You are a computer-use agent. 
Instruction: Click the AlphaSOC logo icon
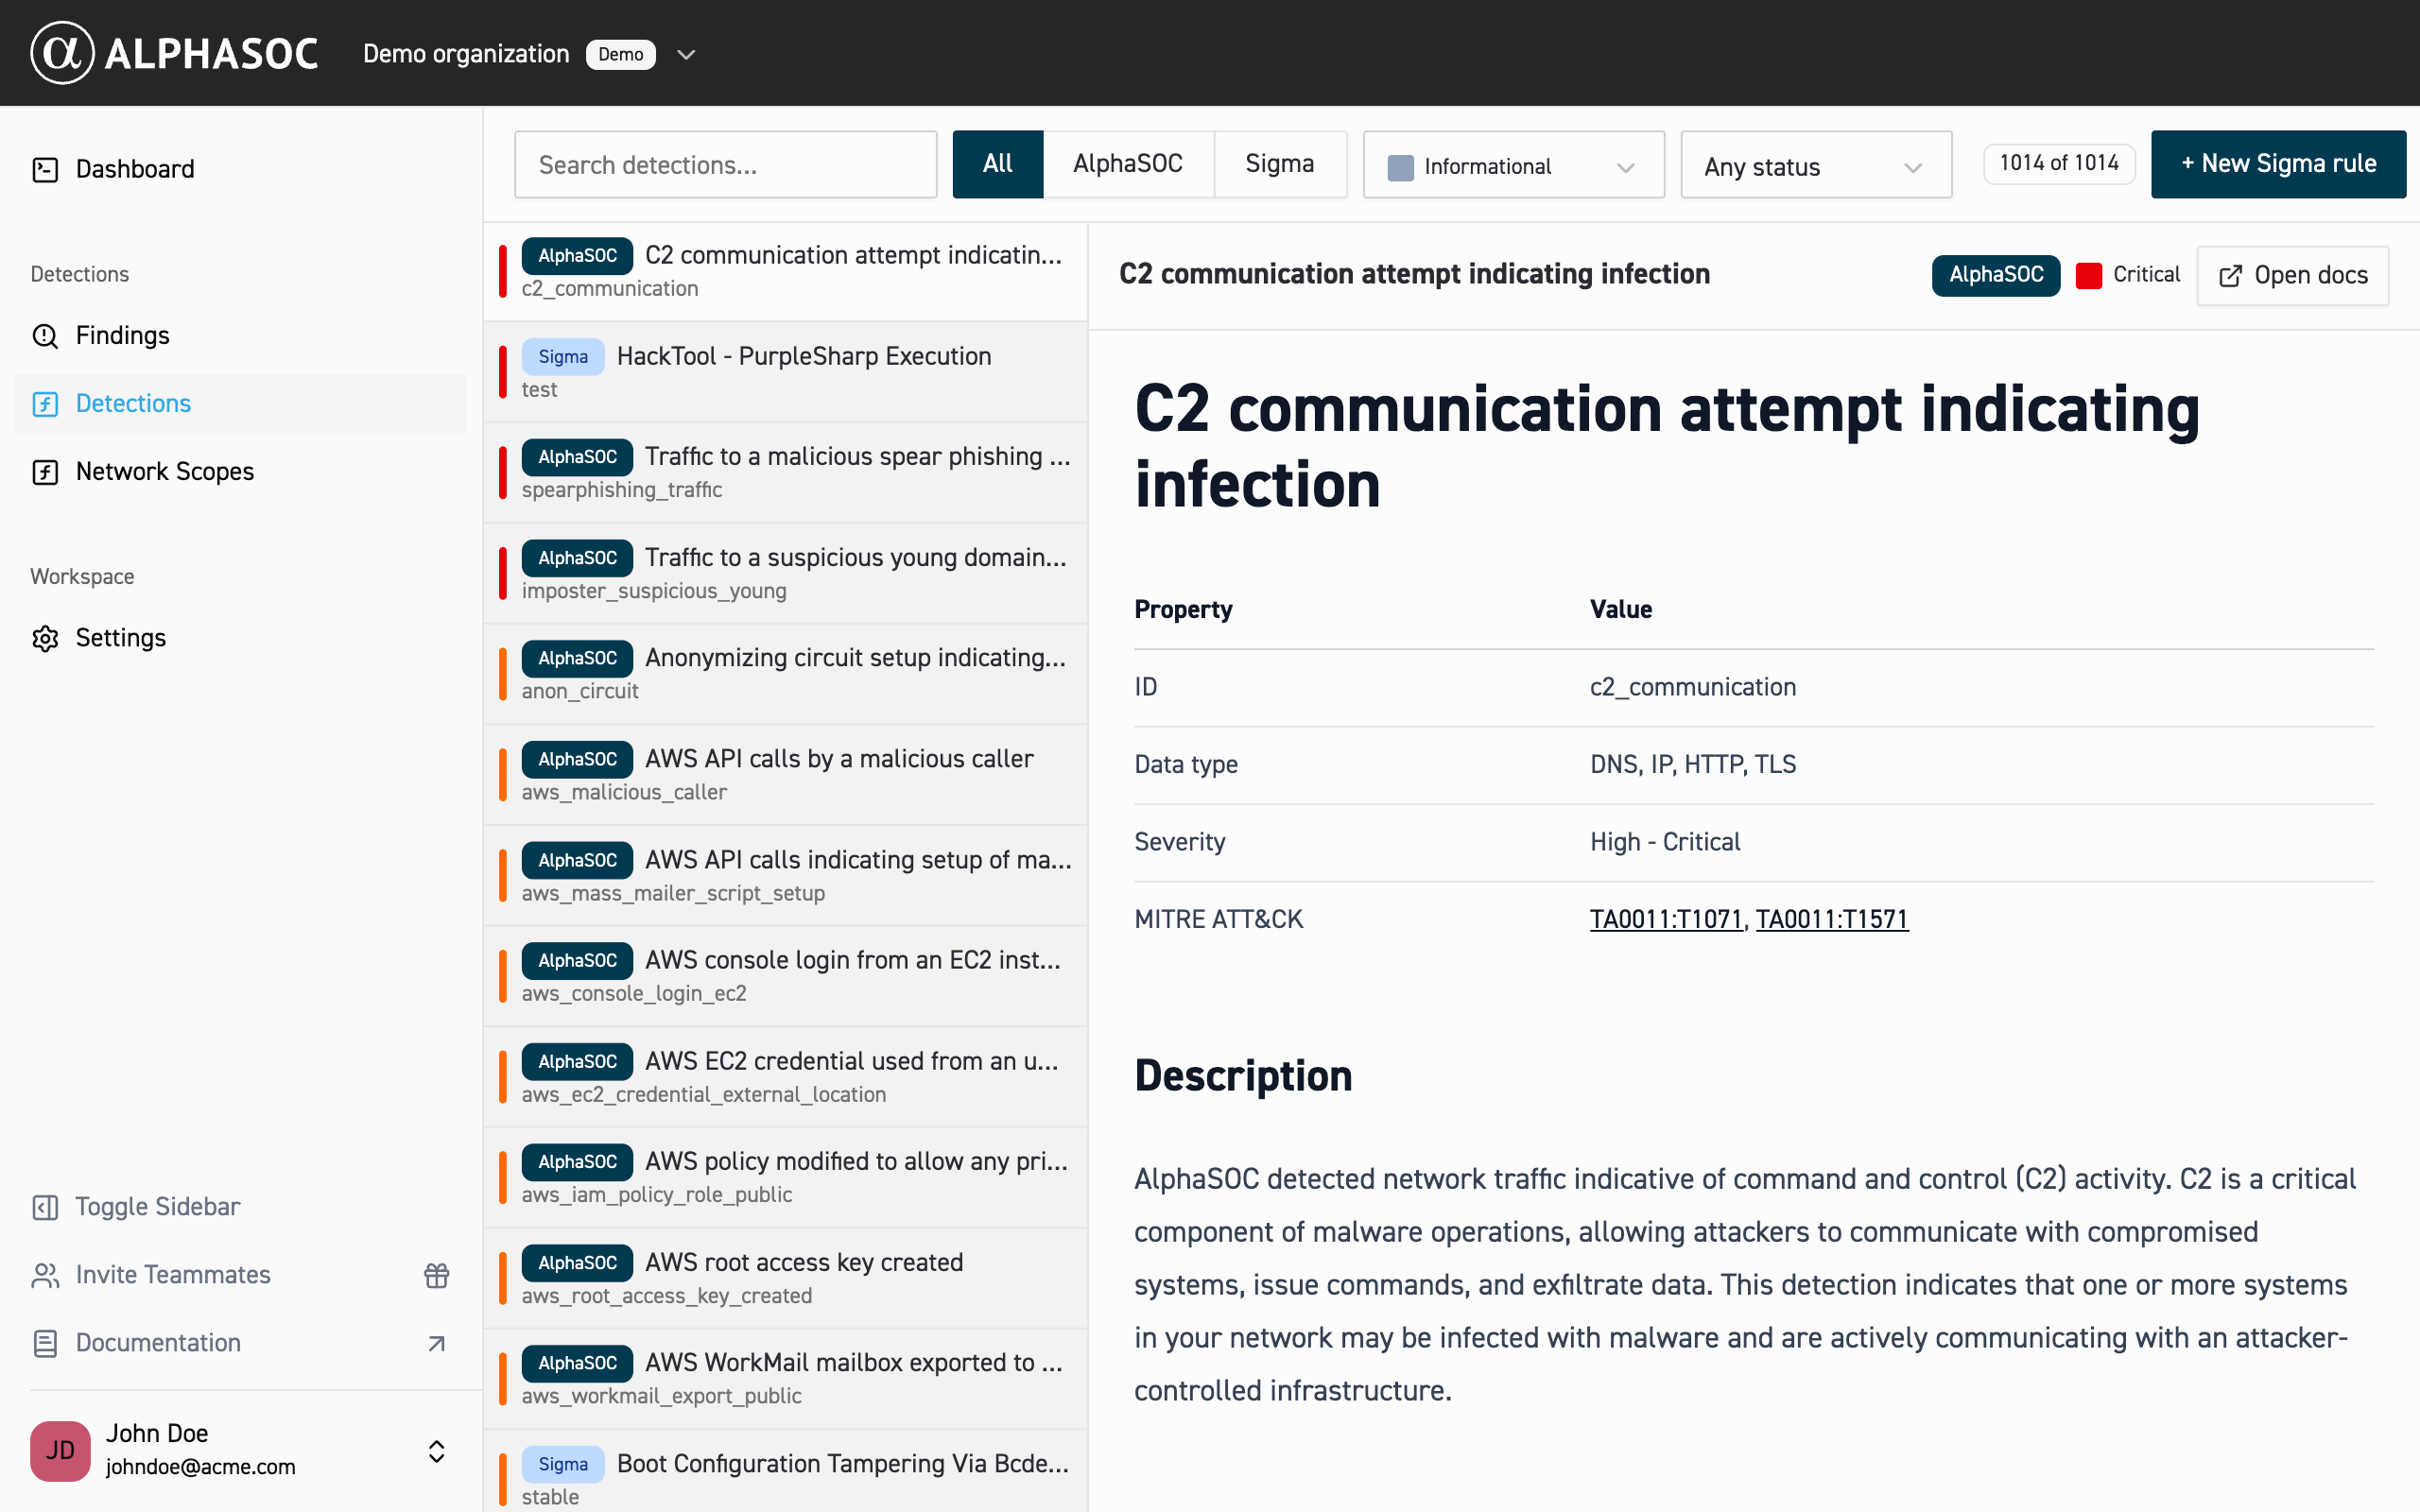pyautogui.click(x=62, y=53)
